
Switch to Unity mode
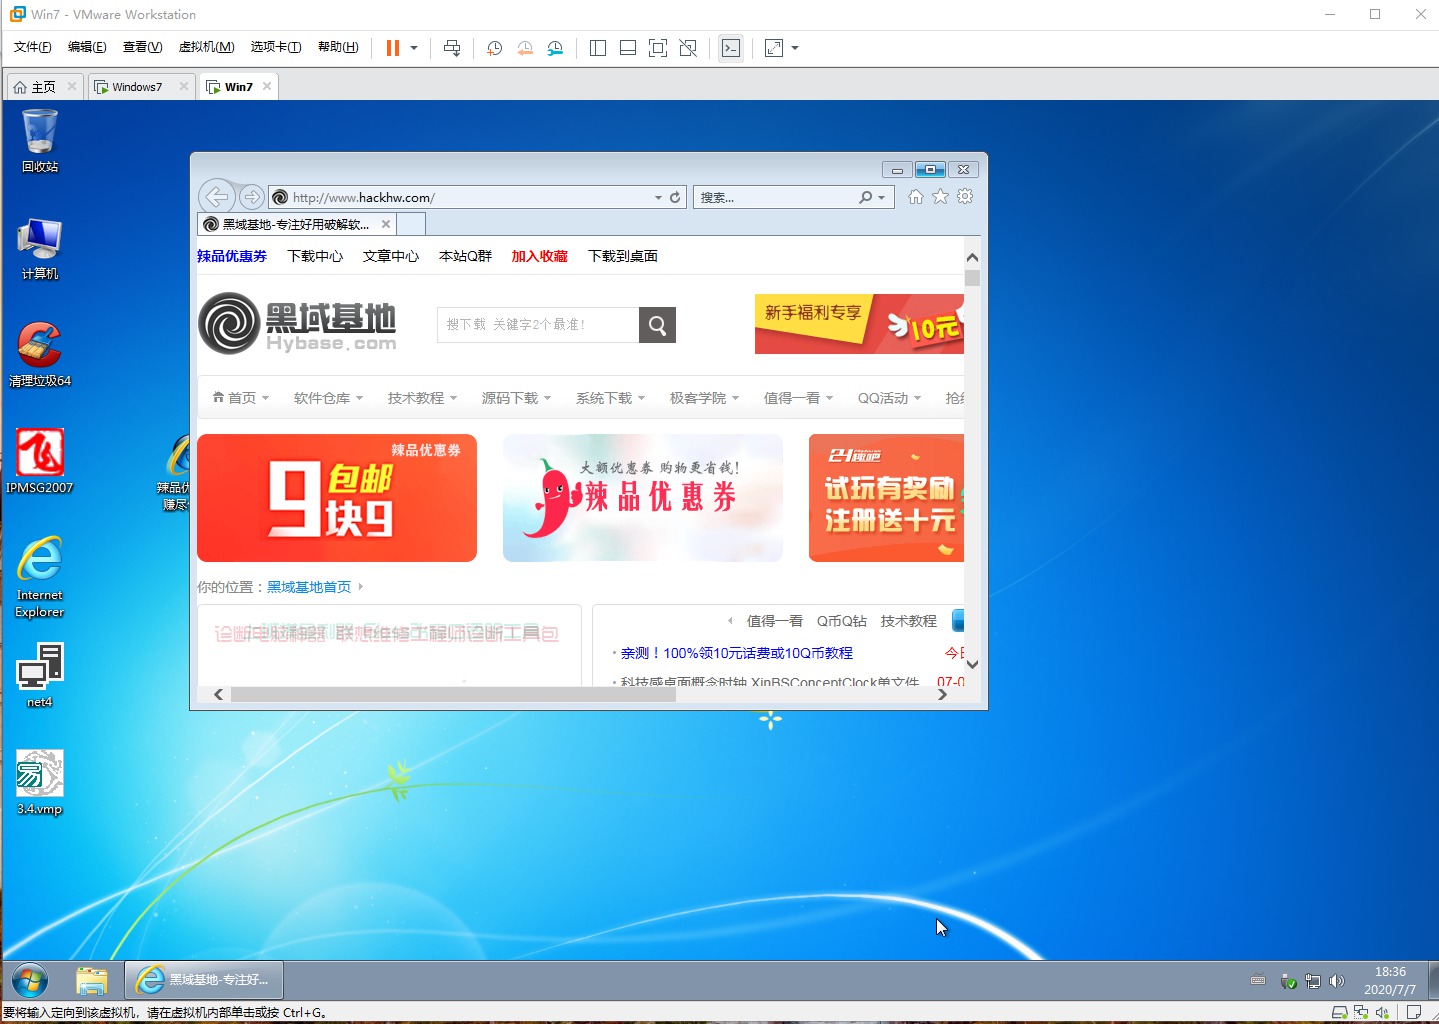click(x=688, y=48)
